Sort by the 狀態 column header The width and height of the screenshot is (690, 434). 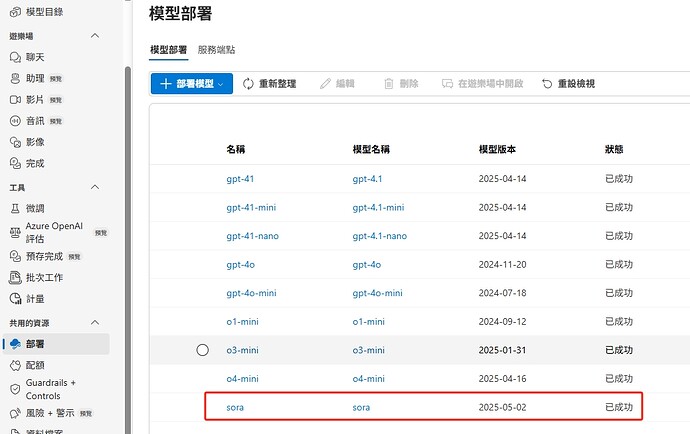(614, 149)
